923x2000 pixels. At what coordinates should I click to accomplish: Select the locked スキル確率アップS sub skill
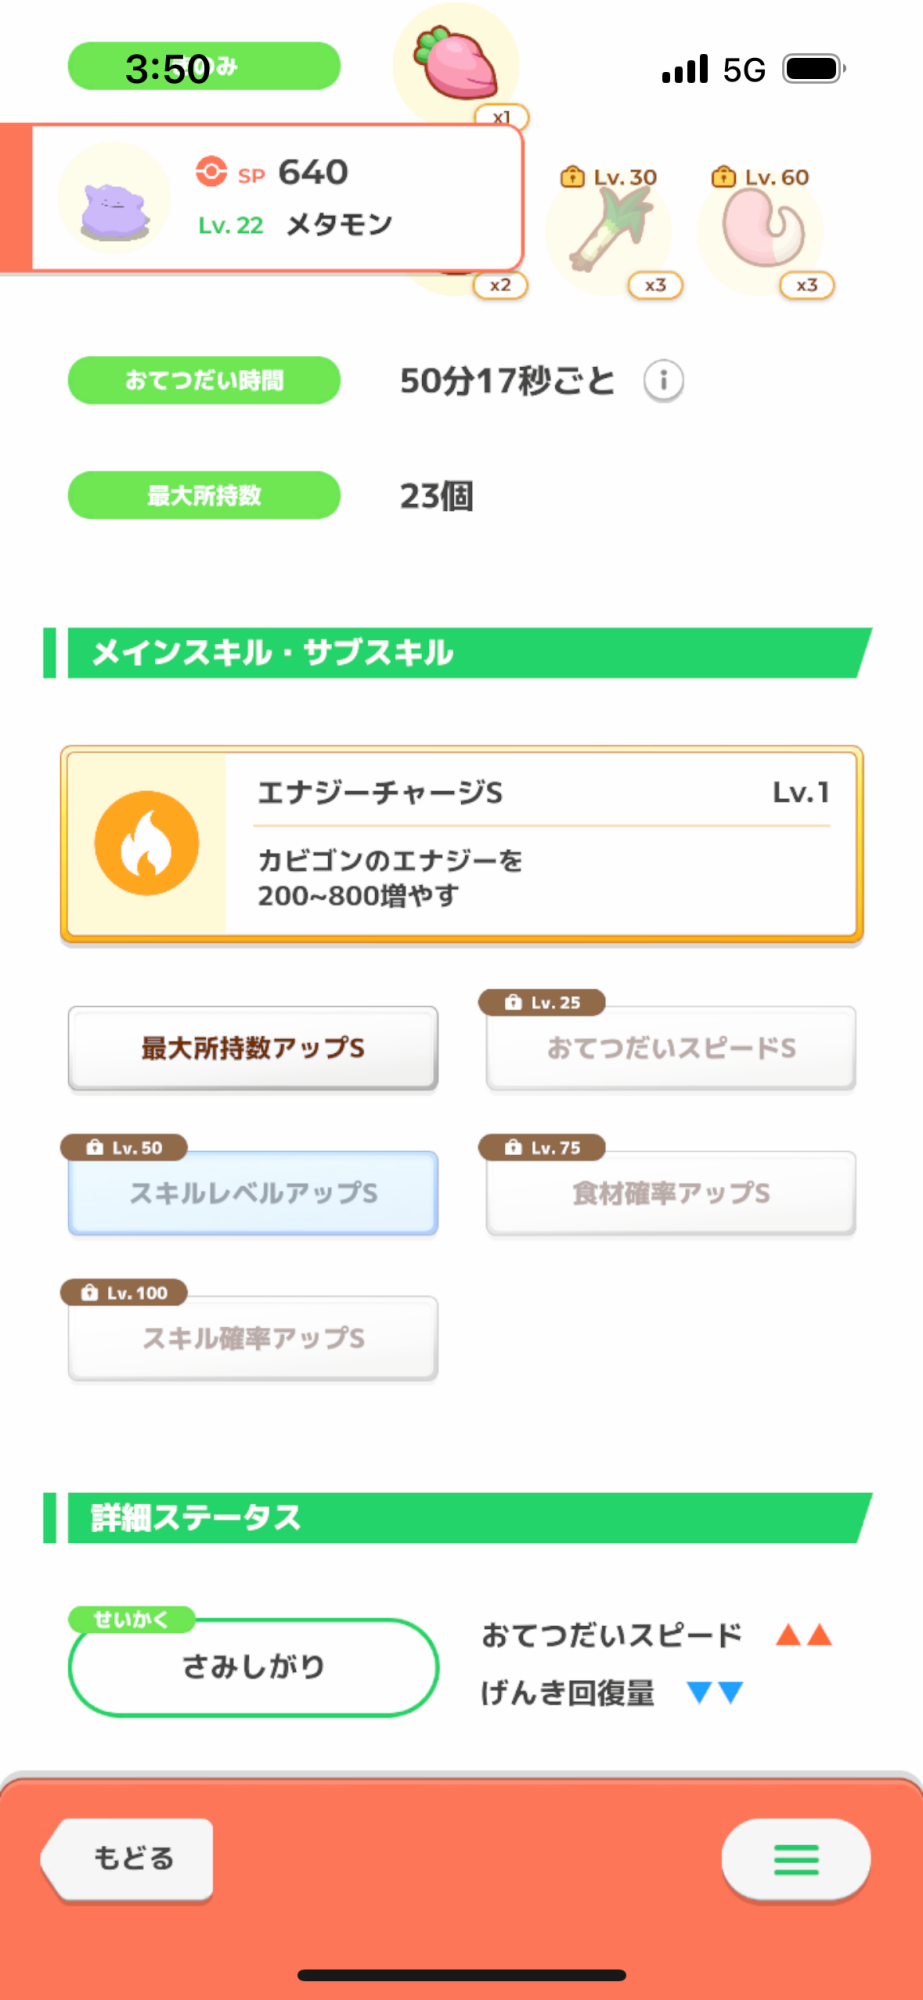coord(253,1338)
